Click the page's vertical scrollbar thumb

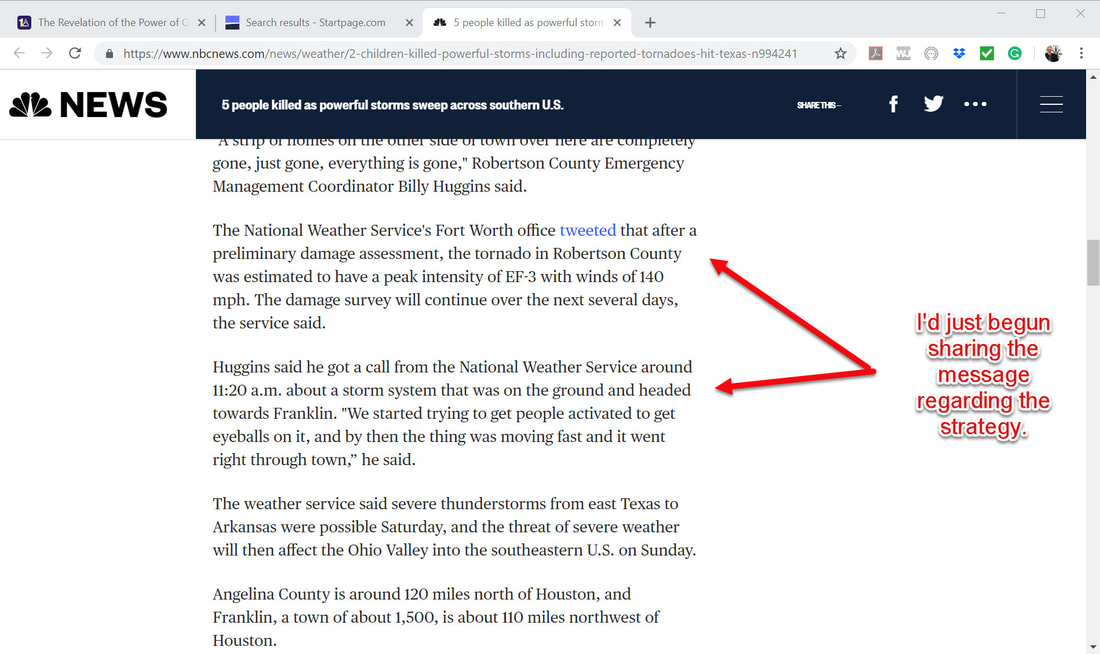point(1092,262)
